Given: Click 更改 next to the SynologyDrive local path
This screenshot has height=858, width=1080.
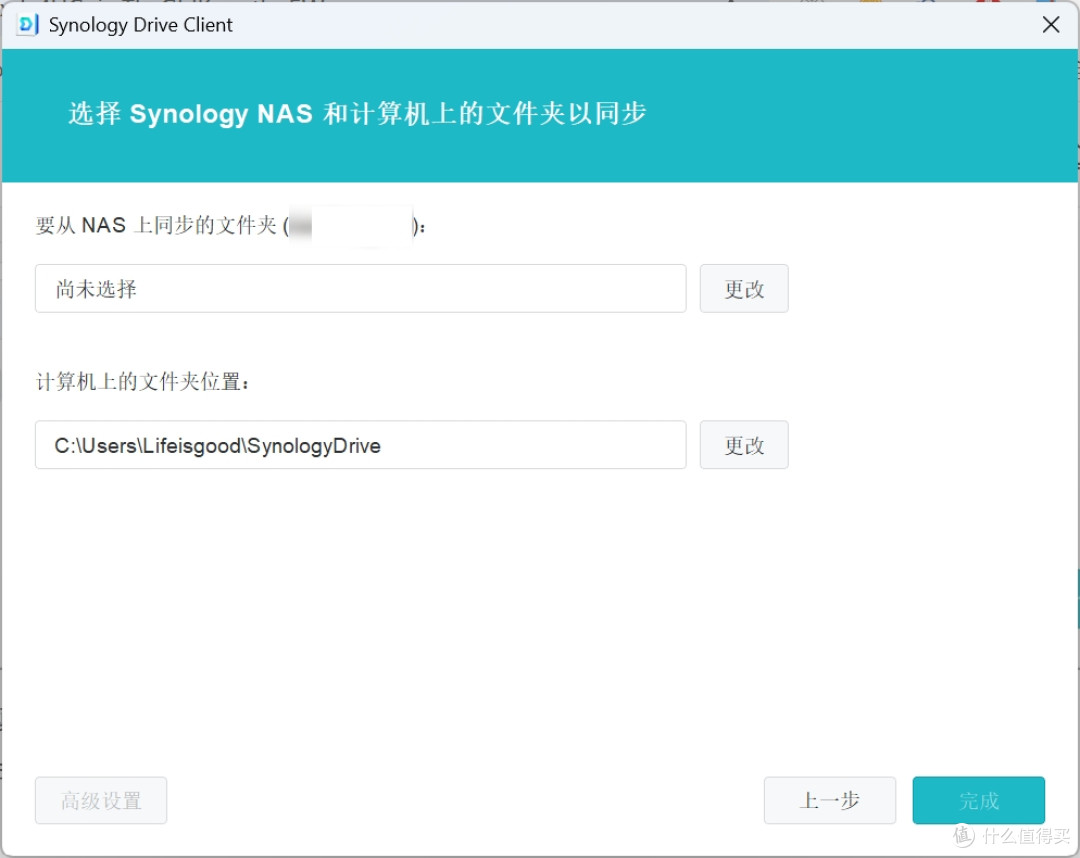Looking at the screenshot, I should click(744, 445).
